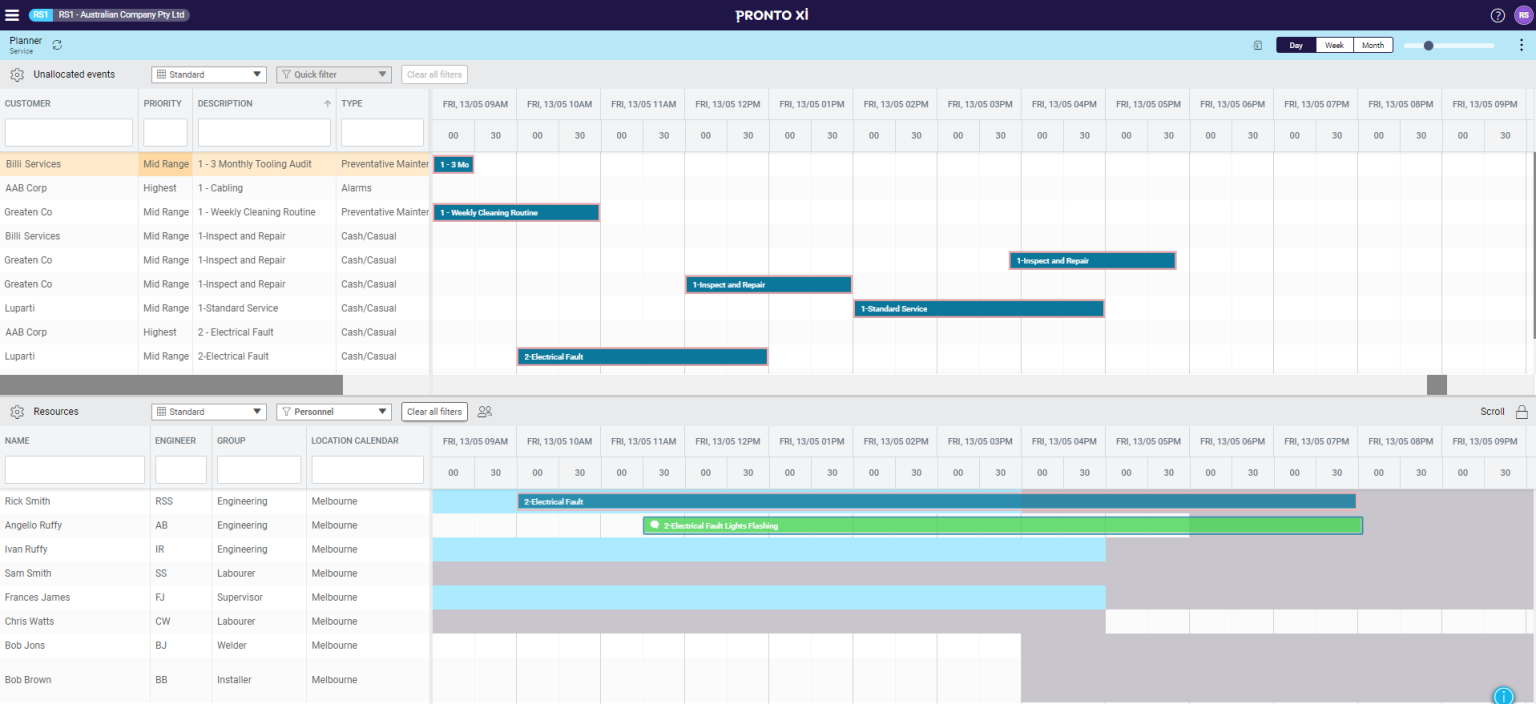Image resolution: width=1536 pixels, height=704 pixels.
Task: Select the Day view toggle
Action: click(x=1295, y=44)
